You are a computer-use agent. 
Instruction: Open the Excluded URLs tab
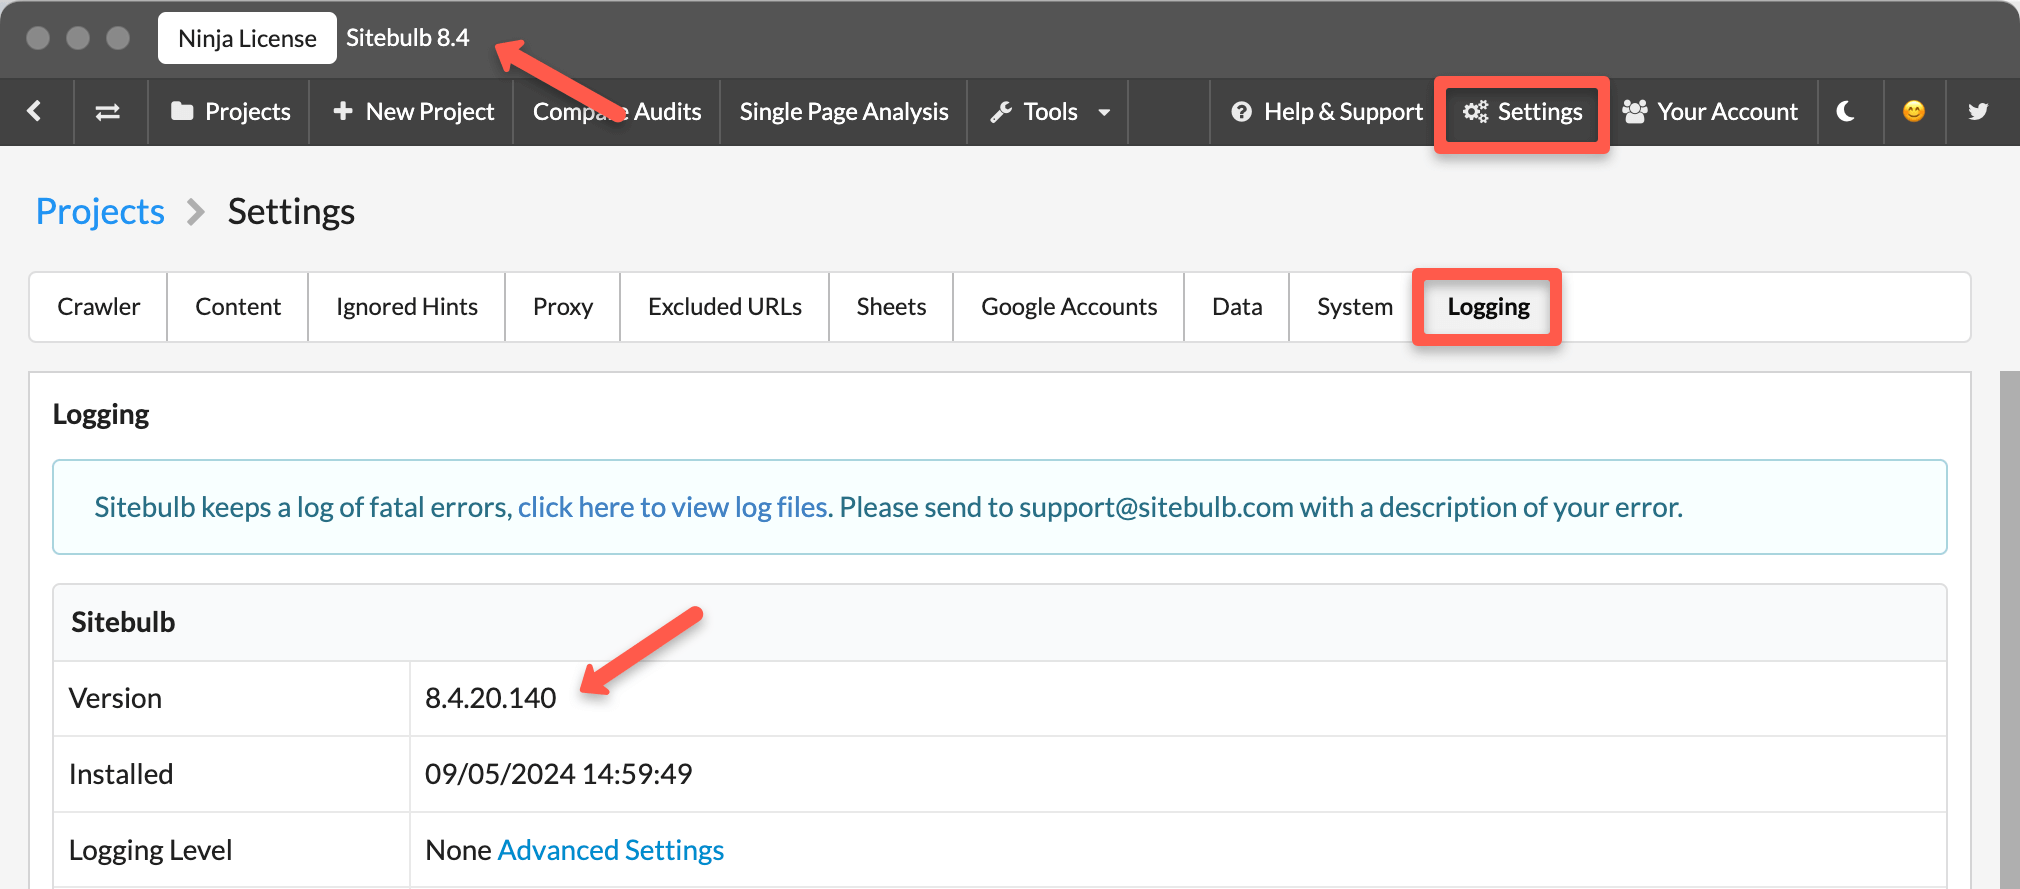725,307
